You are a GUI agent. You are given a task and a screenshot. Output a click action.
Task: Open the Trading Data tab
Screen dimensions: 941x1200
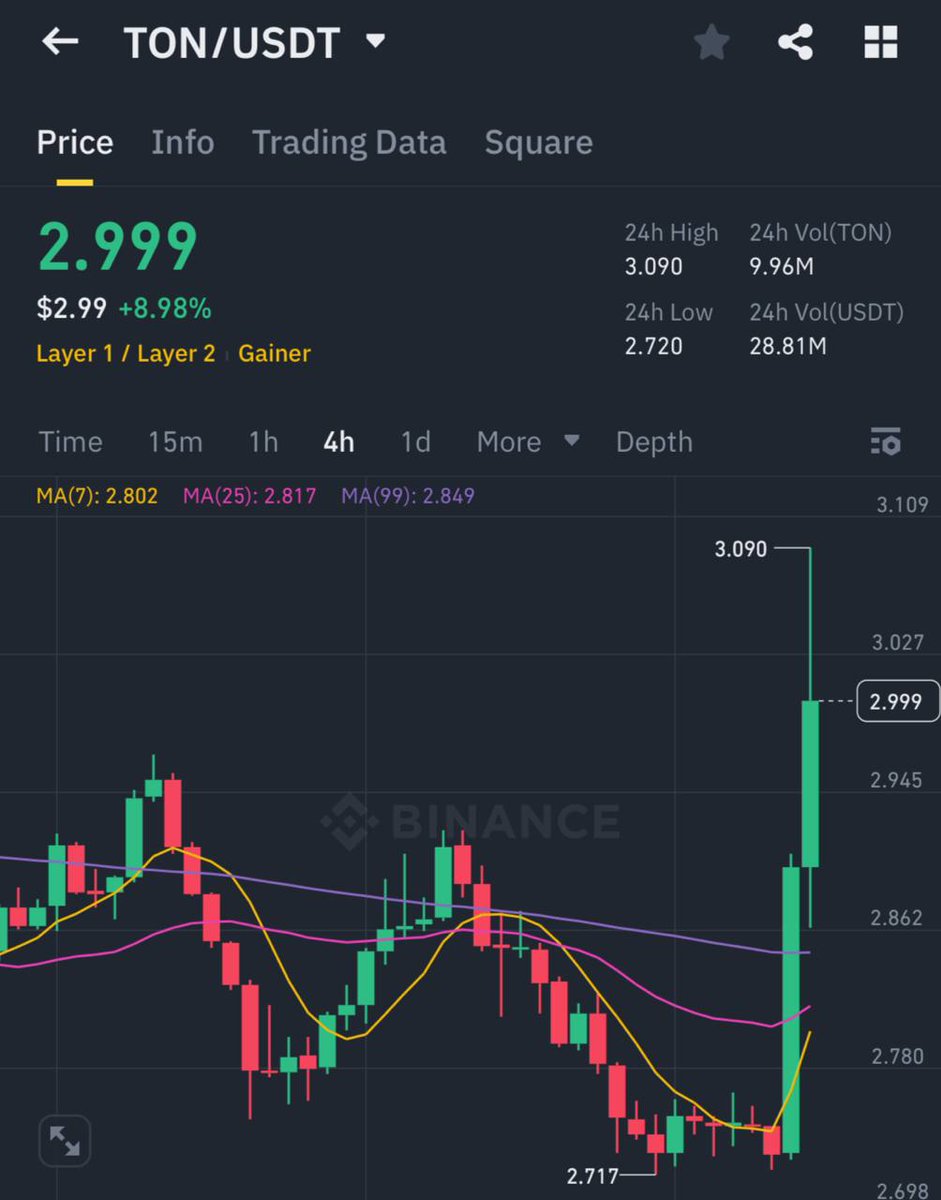[x=349, y=143]
